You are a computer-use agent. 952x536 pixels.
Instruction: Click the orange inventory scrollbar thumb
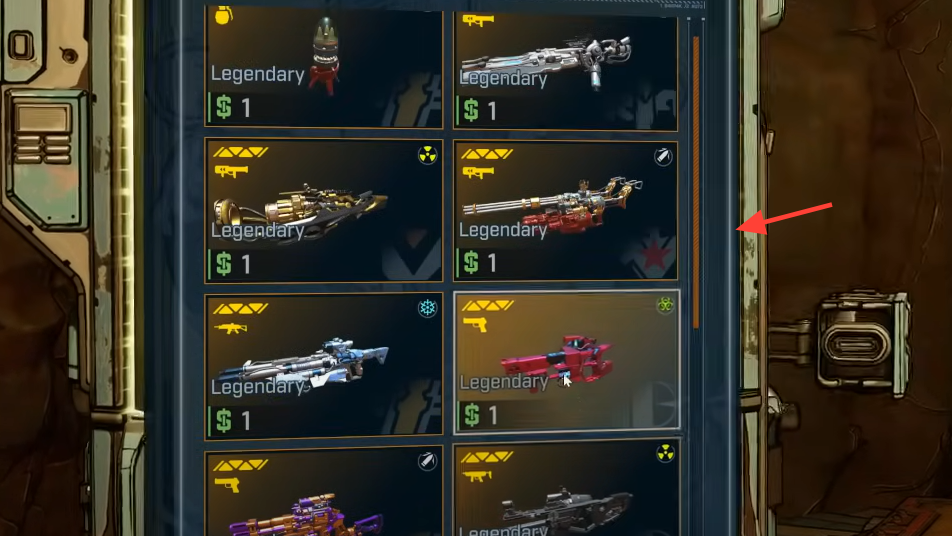pyautogui.click(x=696, y=182)
